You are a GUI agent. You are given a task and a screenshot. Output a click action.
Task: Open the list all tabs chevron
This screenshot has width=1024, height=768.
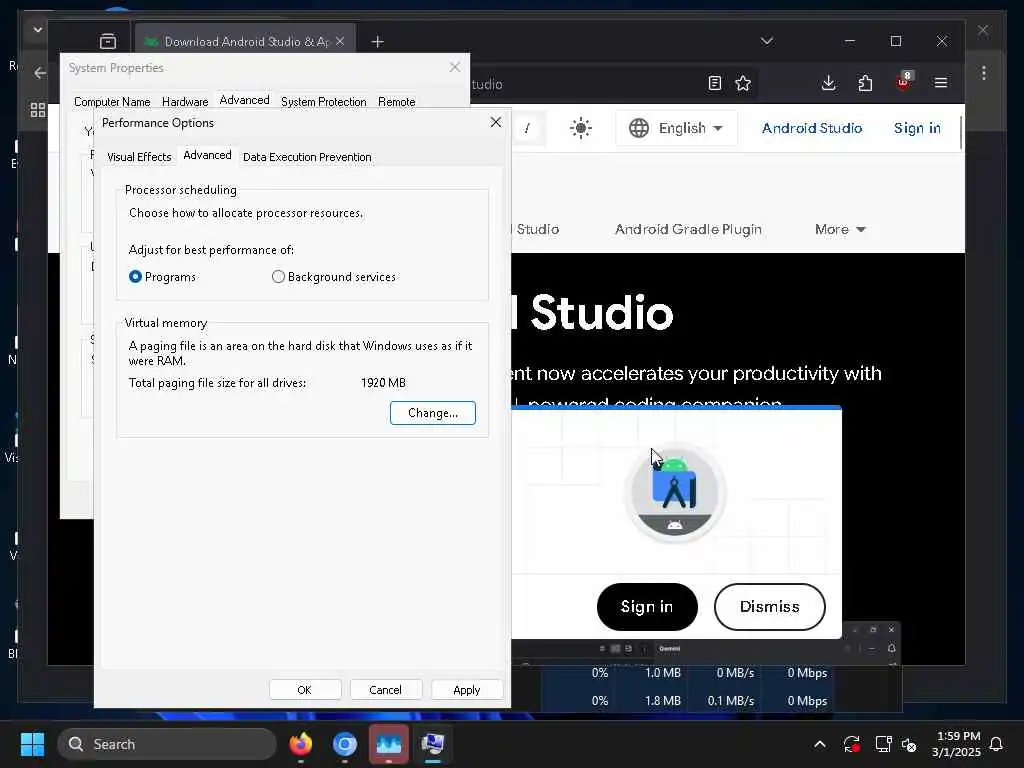pos(767,40)
